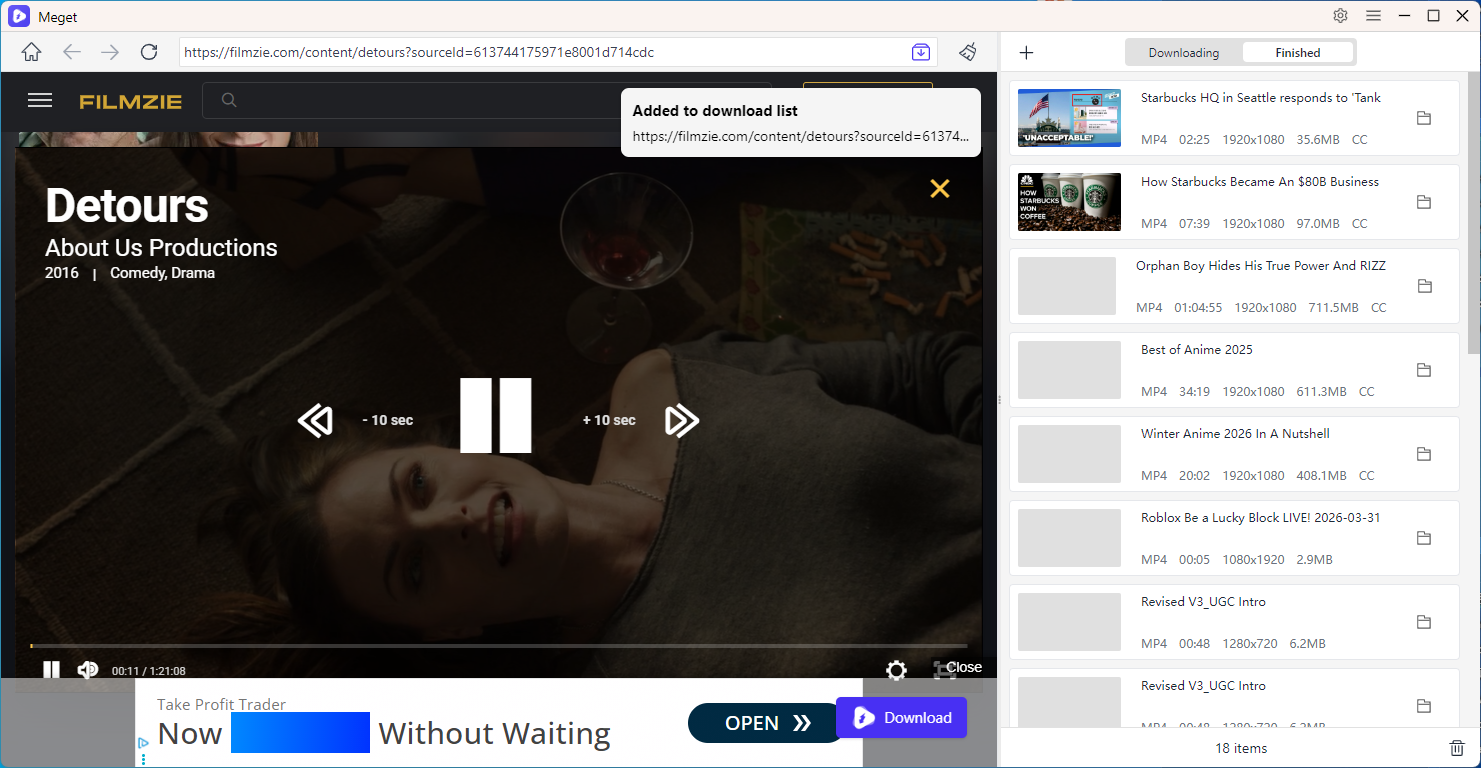Click the download list scrollbar

(x=1474, y=213)
